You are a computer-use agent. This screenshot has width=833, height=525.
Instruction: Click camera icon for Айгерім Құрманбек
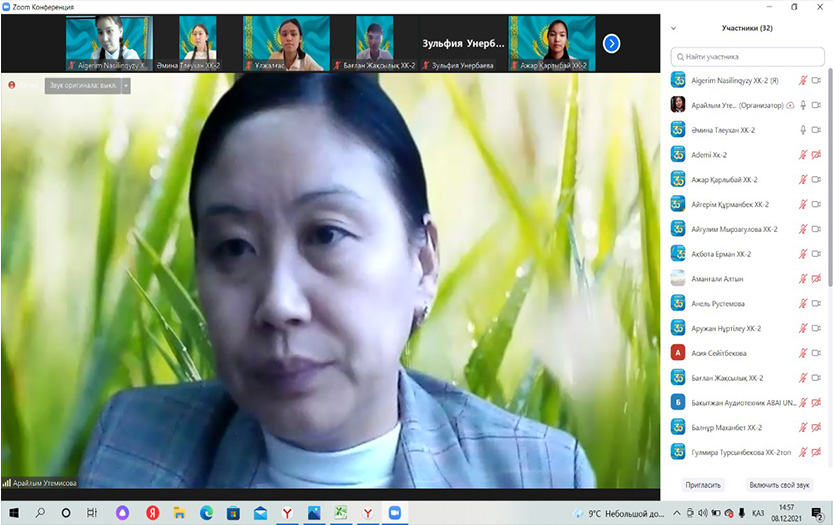(x=816, y=204)
